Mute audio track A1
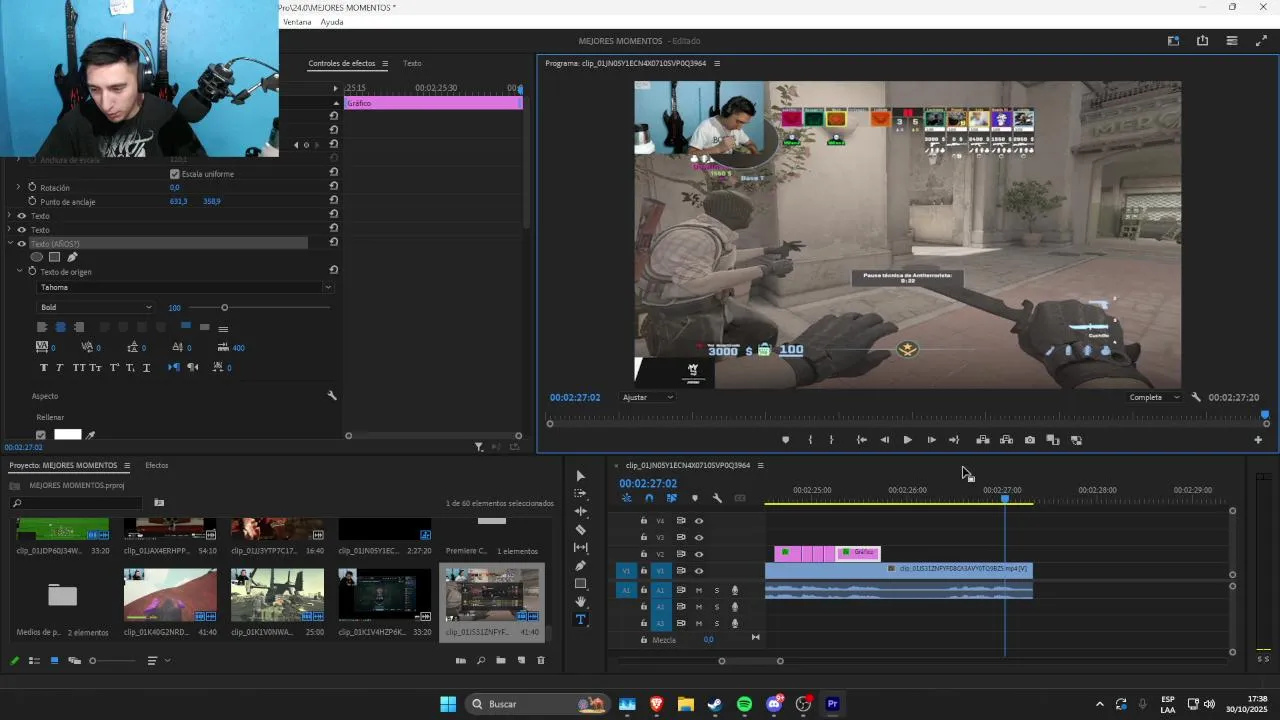This screenshot has height=720, width=1280. pyautogui.click(x=699, y=590)
